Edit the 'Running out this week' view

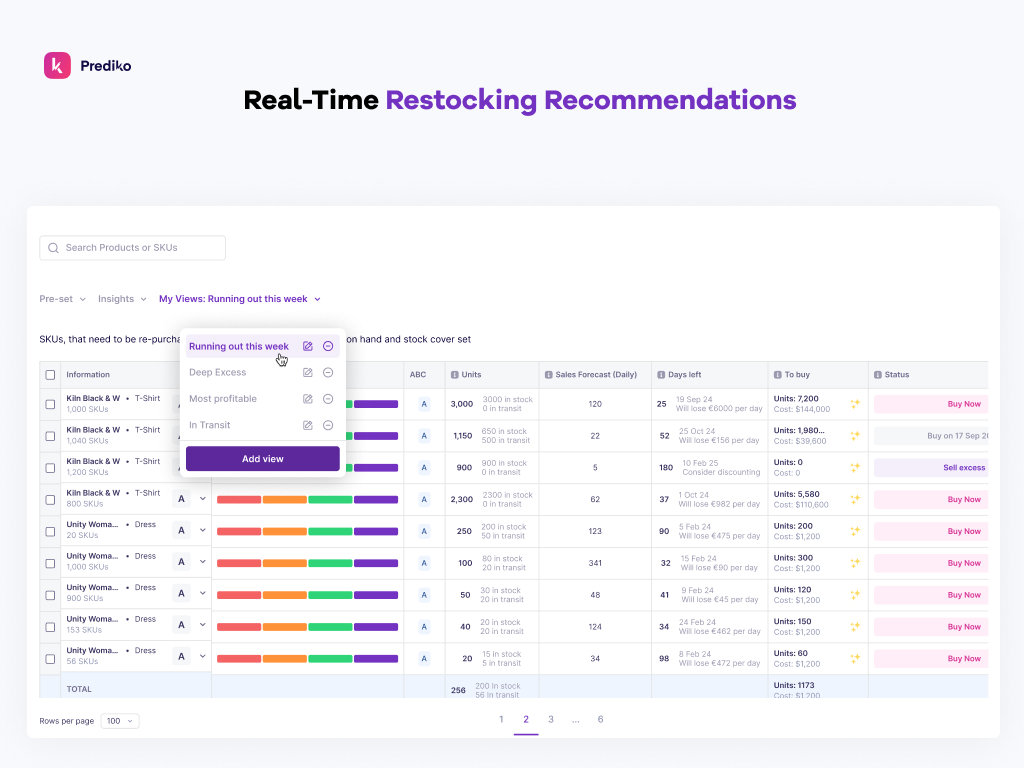pos(308,346)
